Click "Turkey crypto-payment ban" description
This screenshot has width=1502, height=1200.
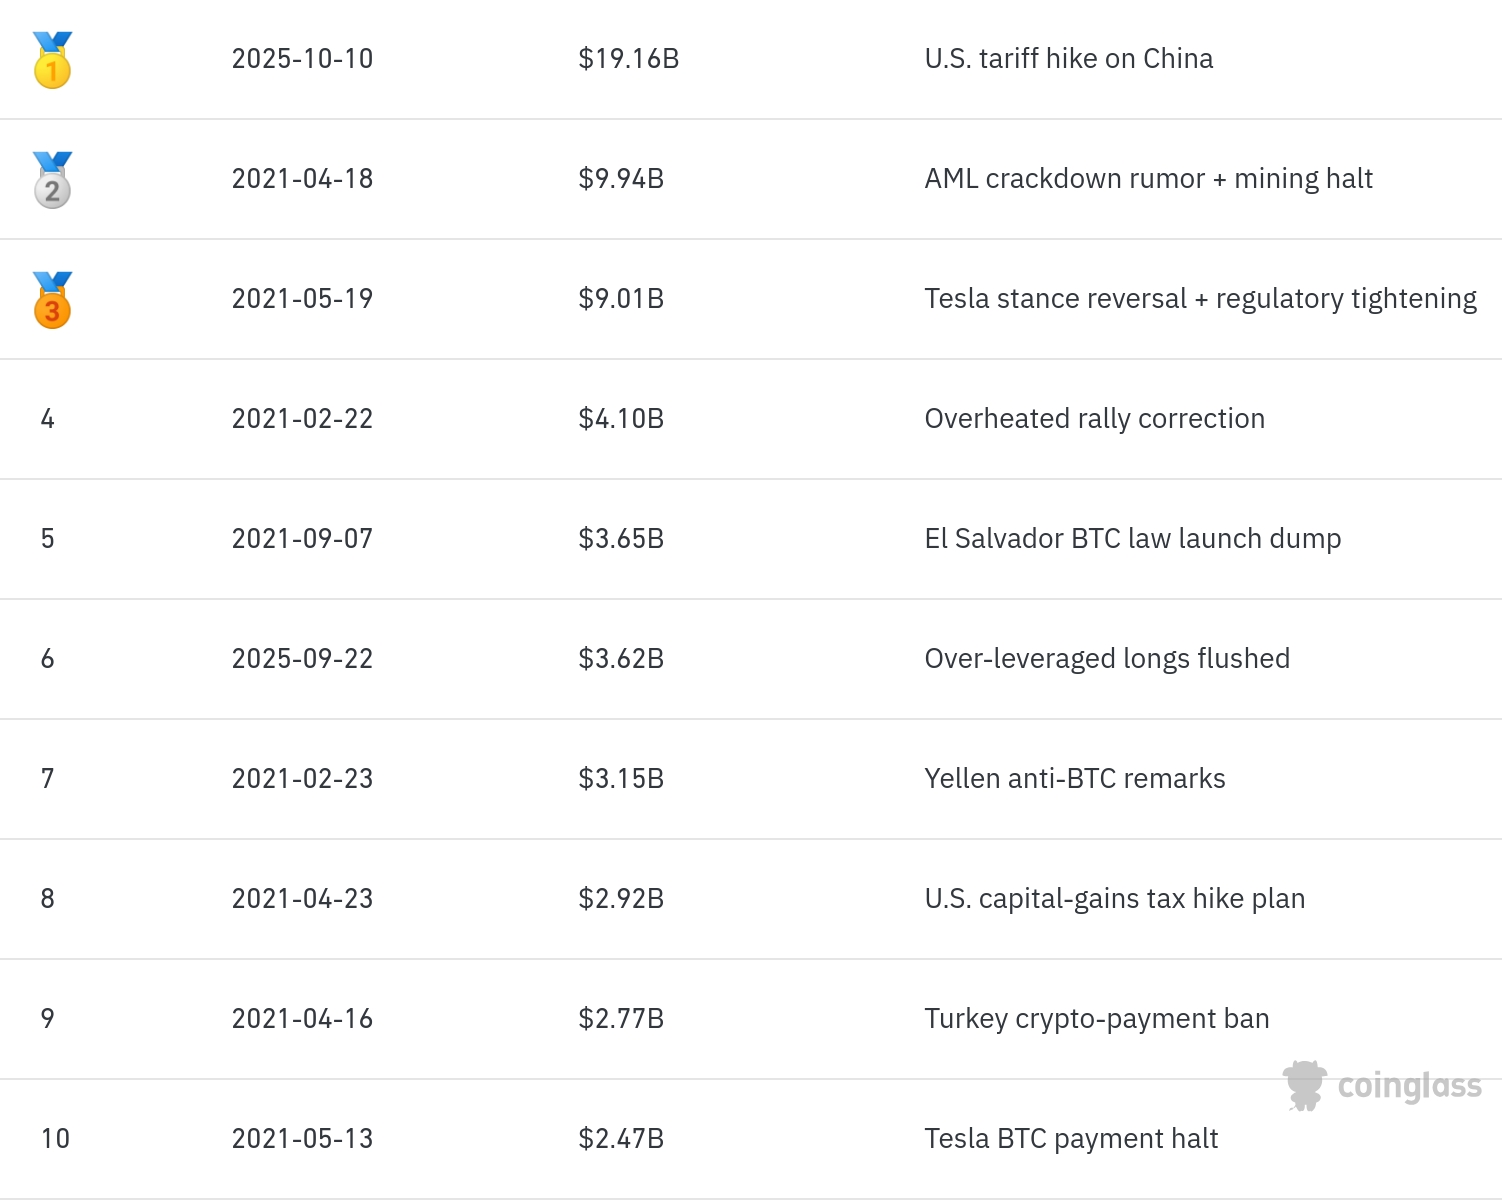[x=1096, y=1019]
